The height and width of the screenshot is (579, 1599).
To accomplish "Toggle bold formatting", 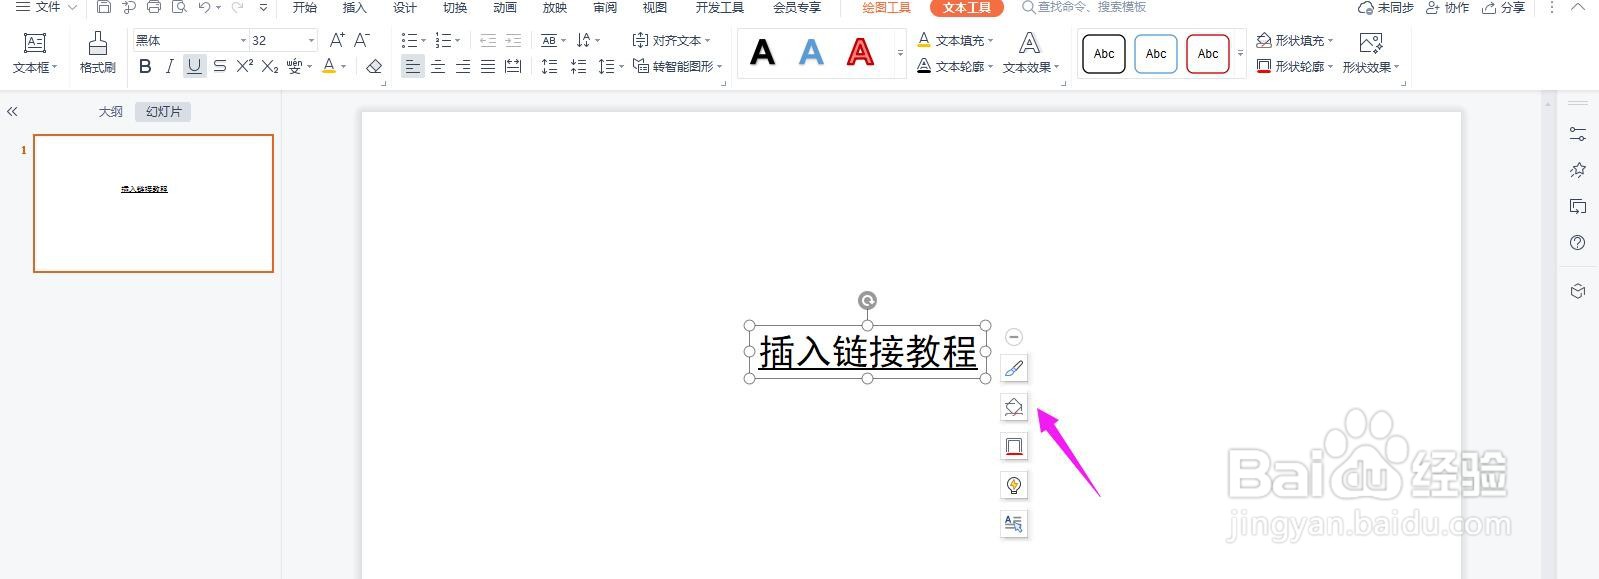I will (145, 66).
